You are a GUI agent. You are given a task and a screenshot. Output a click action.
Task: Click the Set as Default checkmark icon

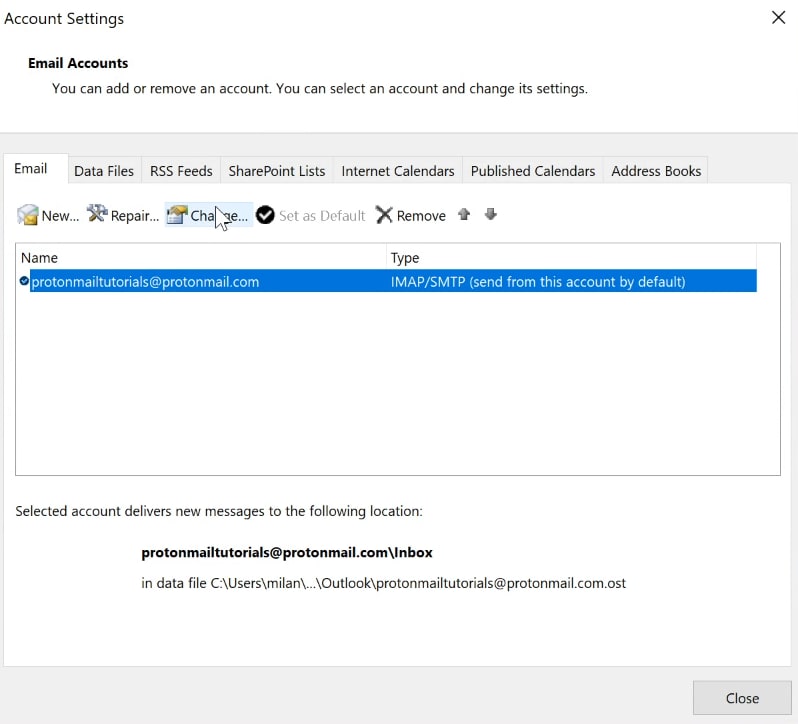[x=265, y=215]
